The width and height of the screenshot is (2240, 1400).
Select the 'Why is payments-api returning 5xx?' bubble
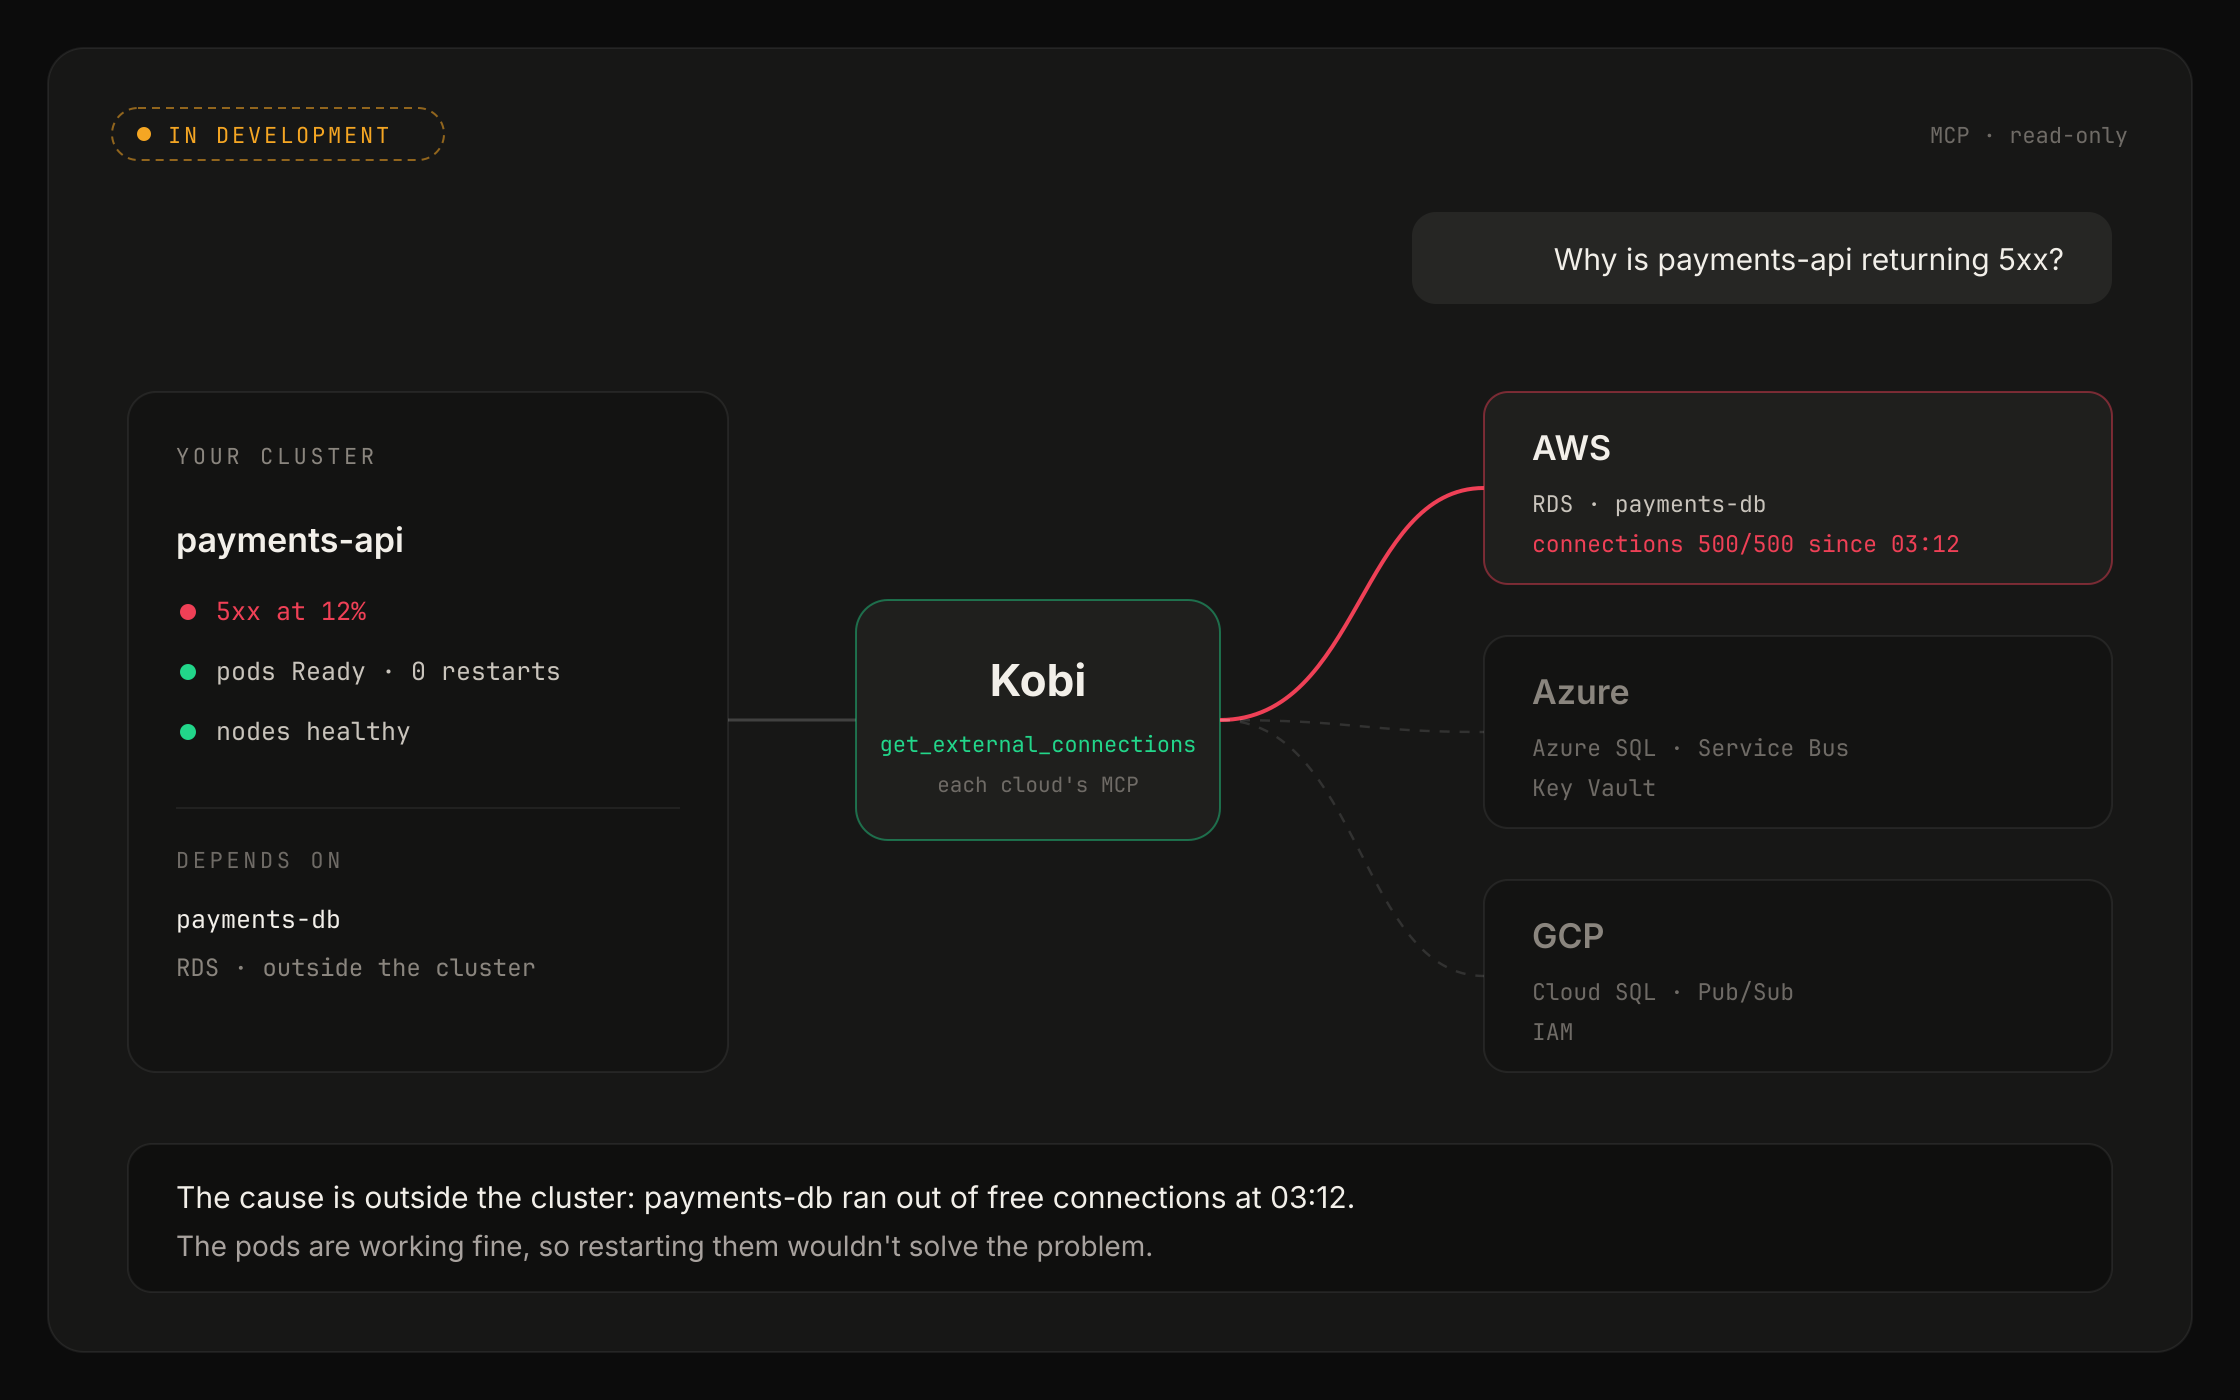[1761, 259]
